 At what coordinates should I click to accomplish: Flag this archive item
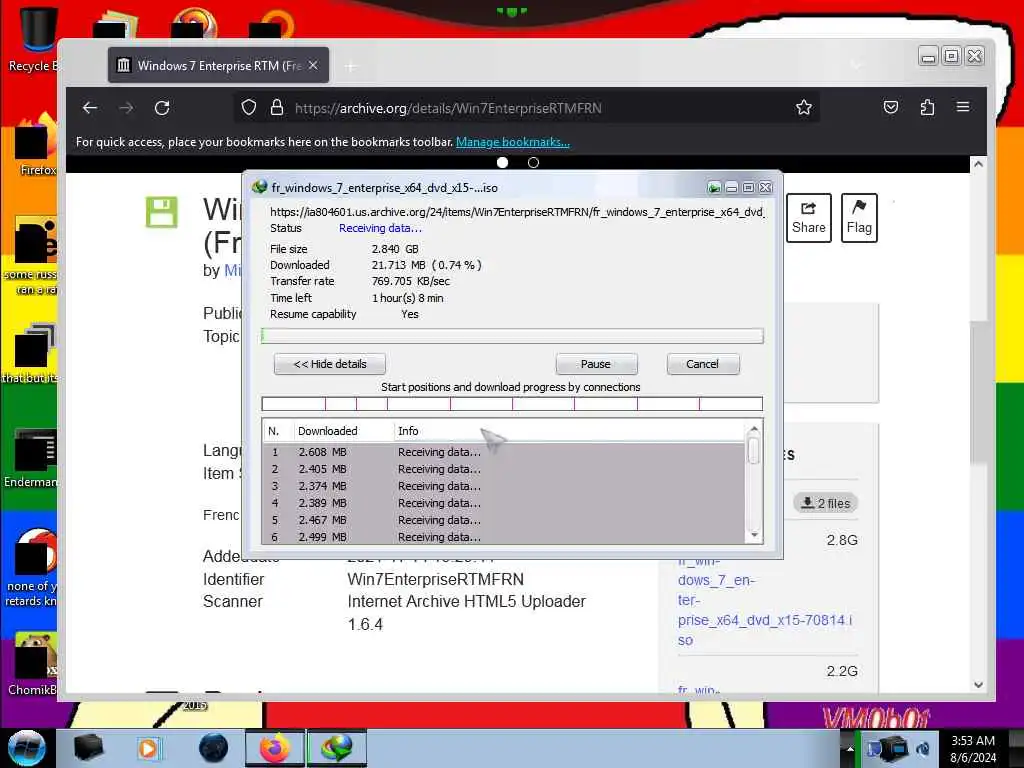coord(859,217)
